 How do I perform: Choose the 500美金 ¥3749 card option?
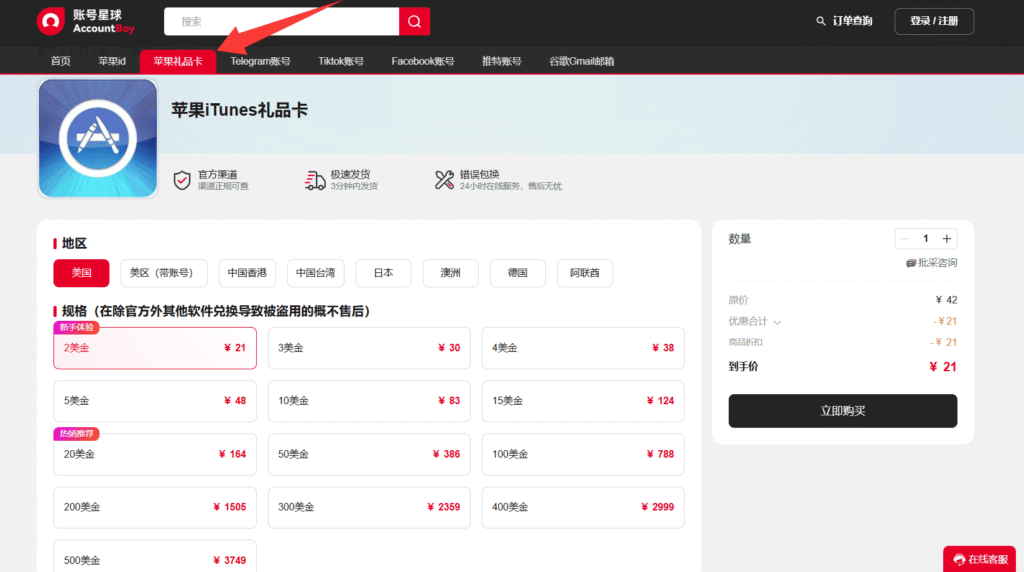[x=155, y=558]
